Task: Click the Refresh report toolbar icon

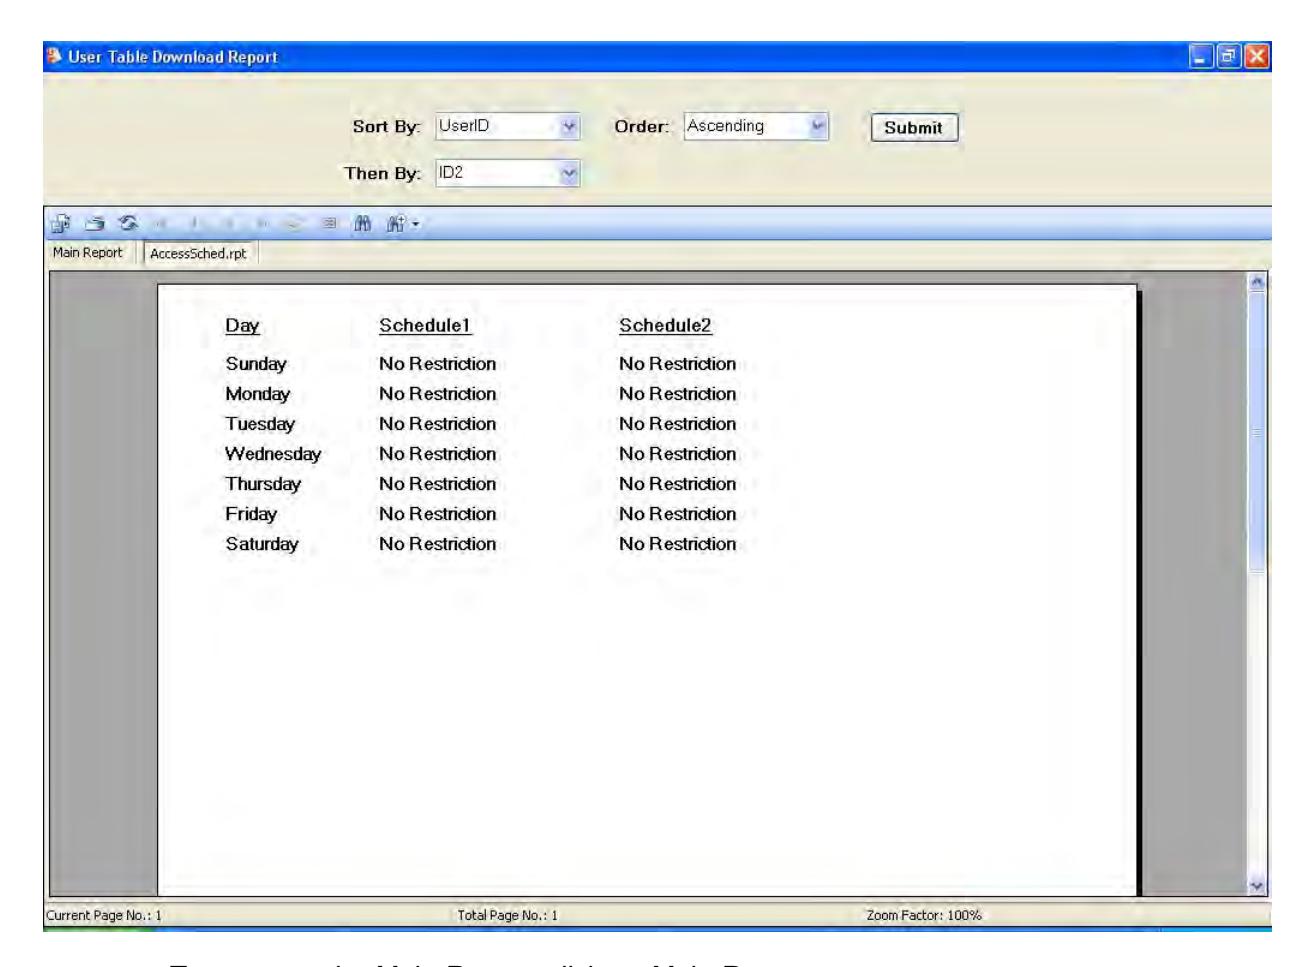Action: point(128,223)
